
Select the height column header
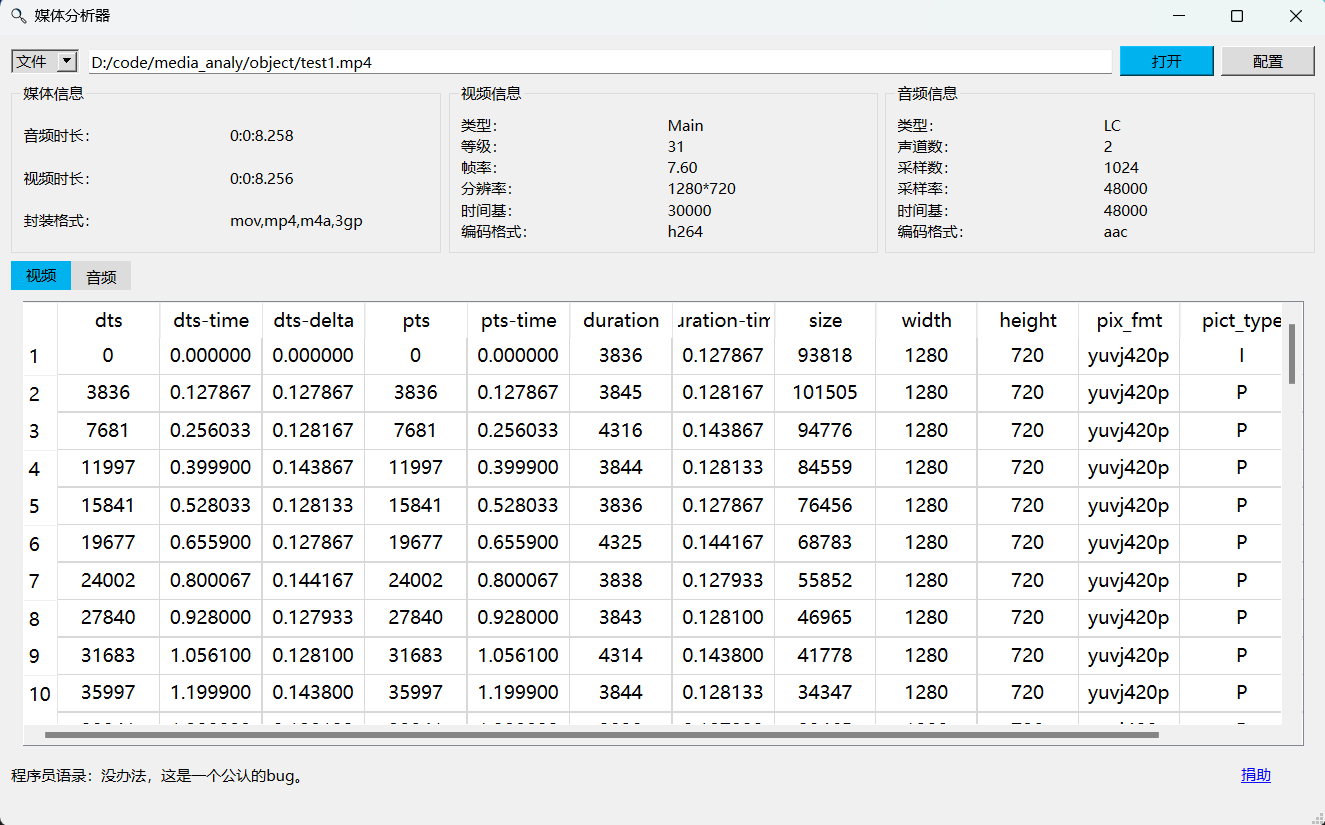tap(1028, 320)
